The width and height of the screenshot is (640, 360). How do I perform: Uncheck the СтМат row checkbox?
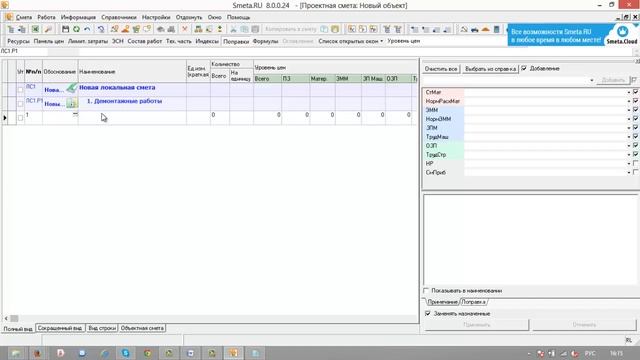(x=636, y=92)
